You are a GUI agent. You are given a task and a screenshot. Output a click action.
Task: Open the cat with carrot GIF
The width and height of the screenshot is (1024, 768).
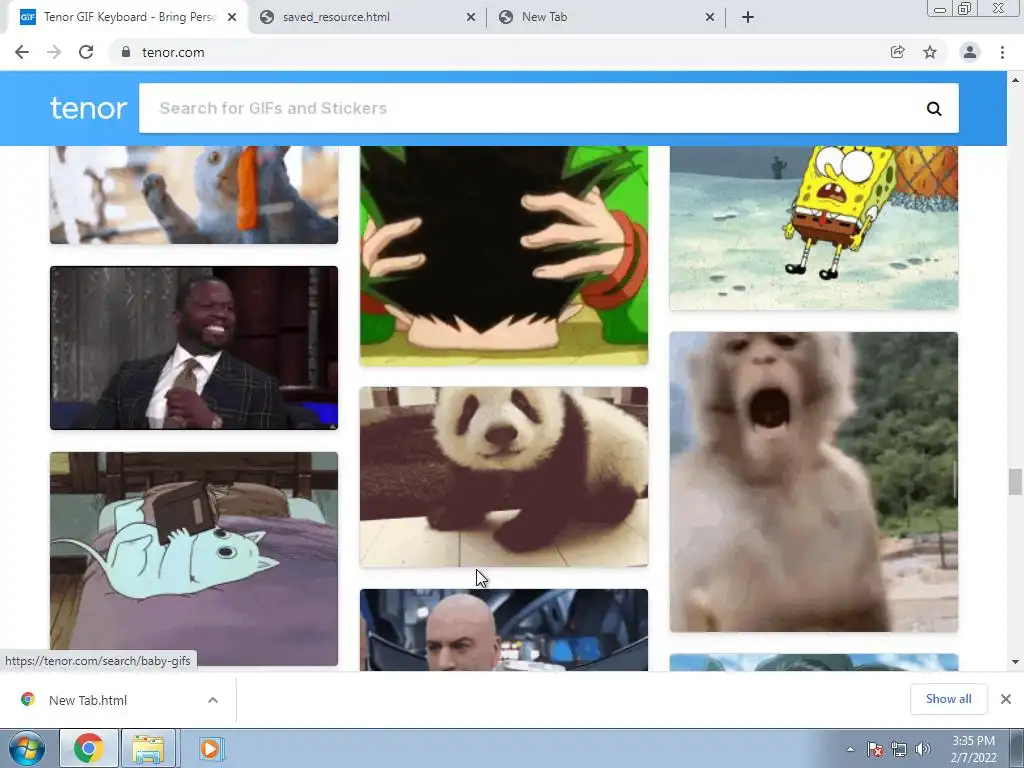194,195
